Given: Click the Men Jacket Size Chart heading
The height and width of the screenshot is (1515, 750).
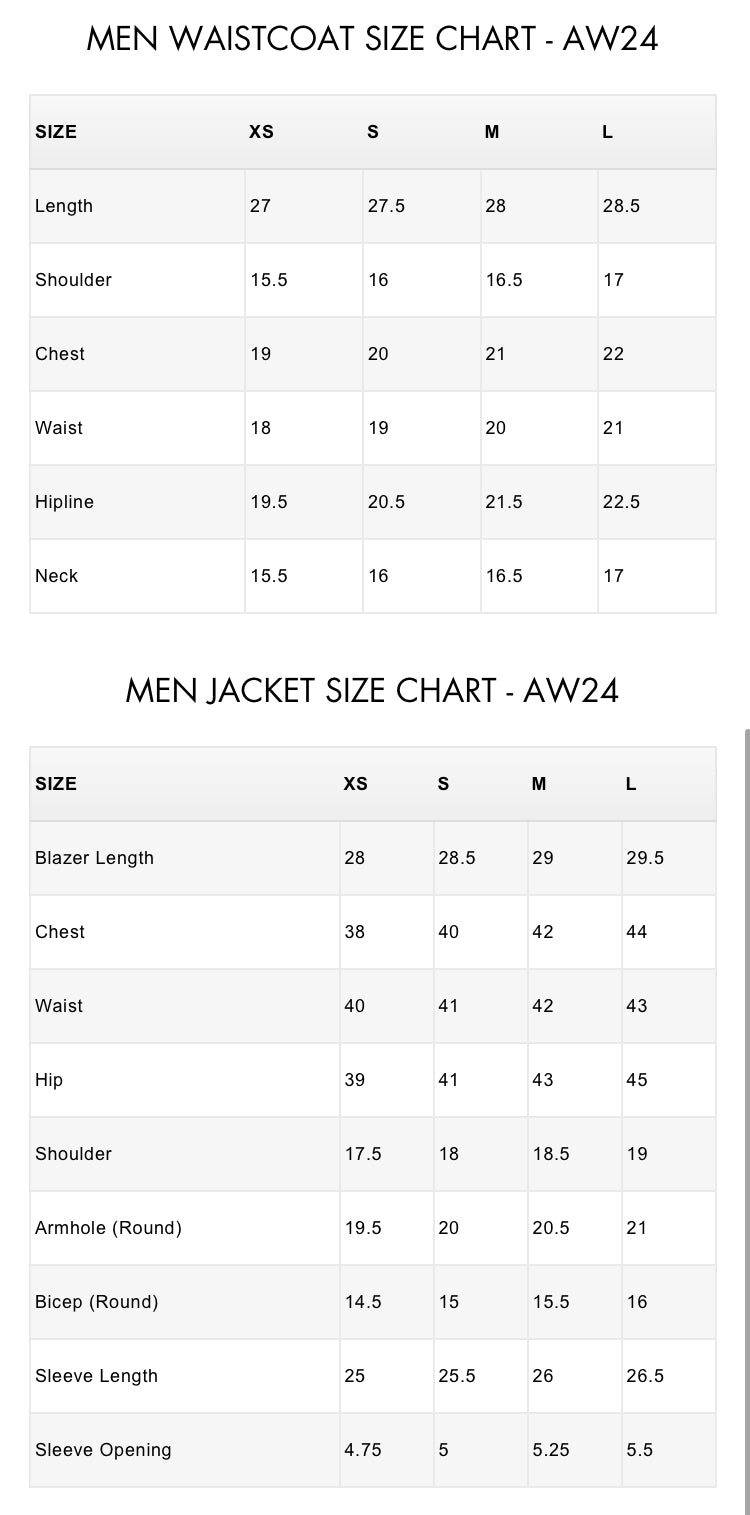Looking at the screenshot, I should coord(373,691).
